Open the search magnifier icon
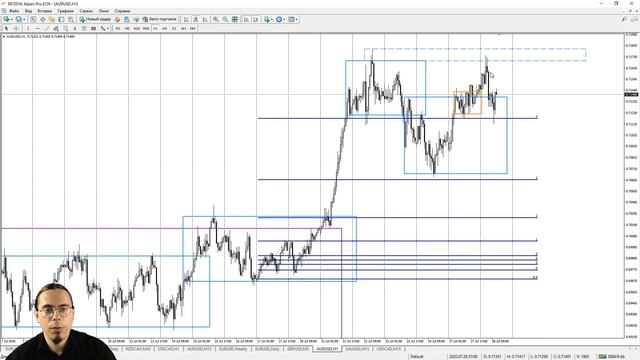Screen dimensions: 640x360 (x=624, y=19)
